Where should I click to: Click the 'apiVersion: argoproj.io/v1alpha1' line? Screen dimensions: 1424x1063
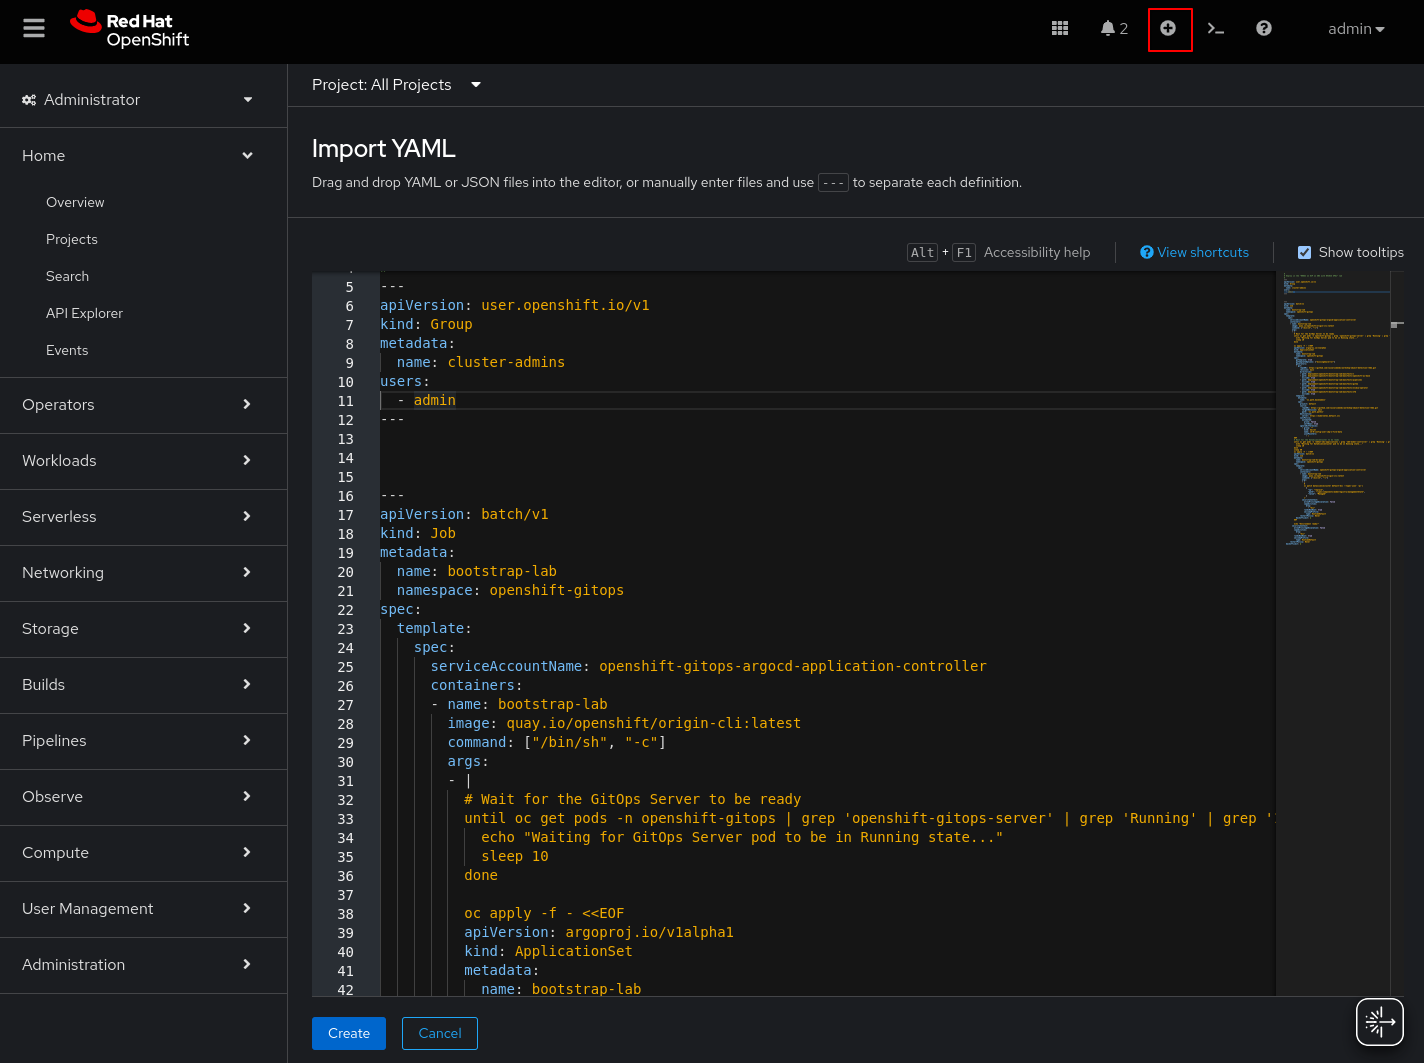[x=599, y=932]
